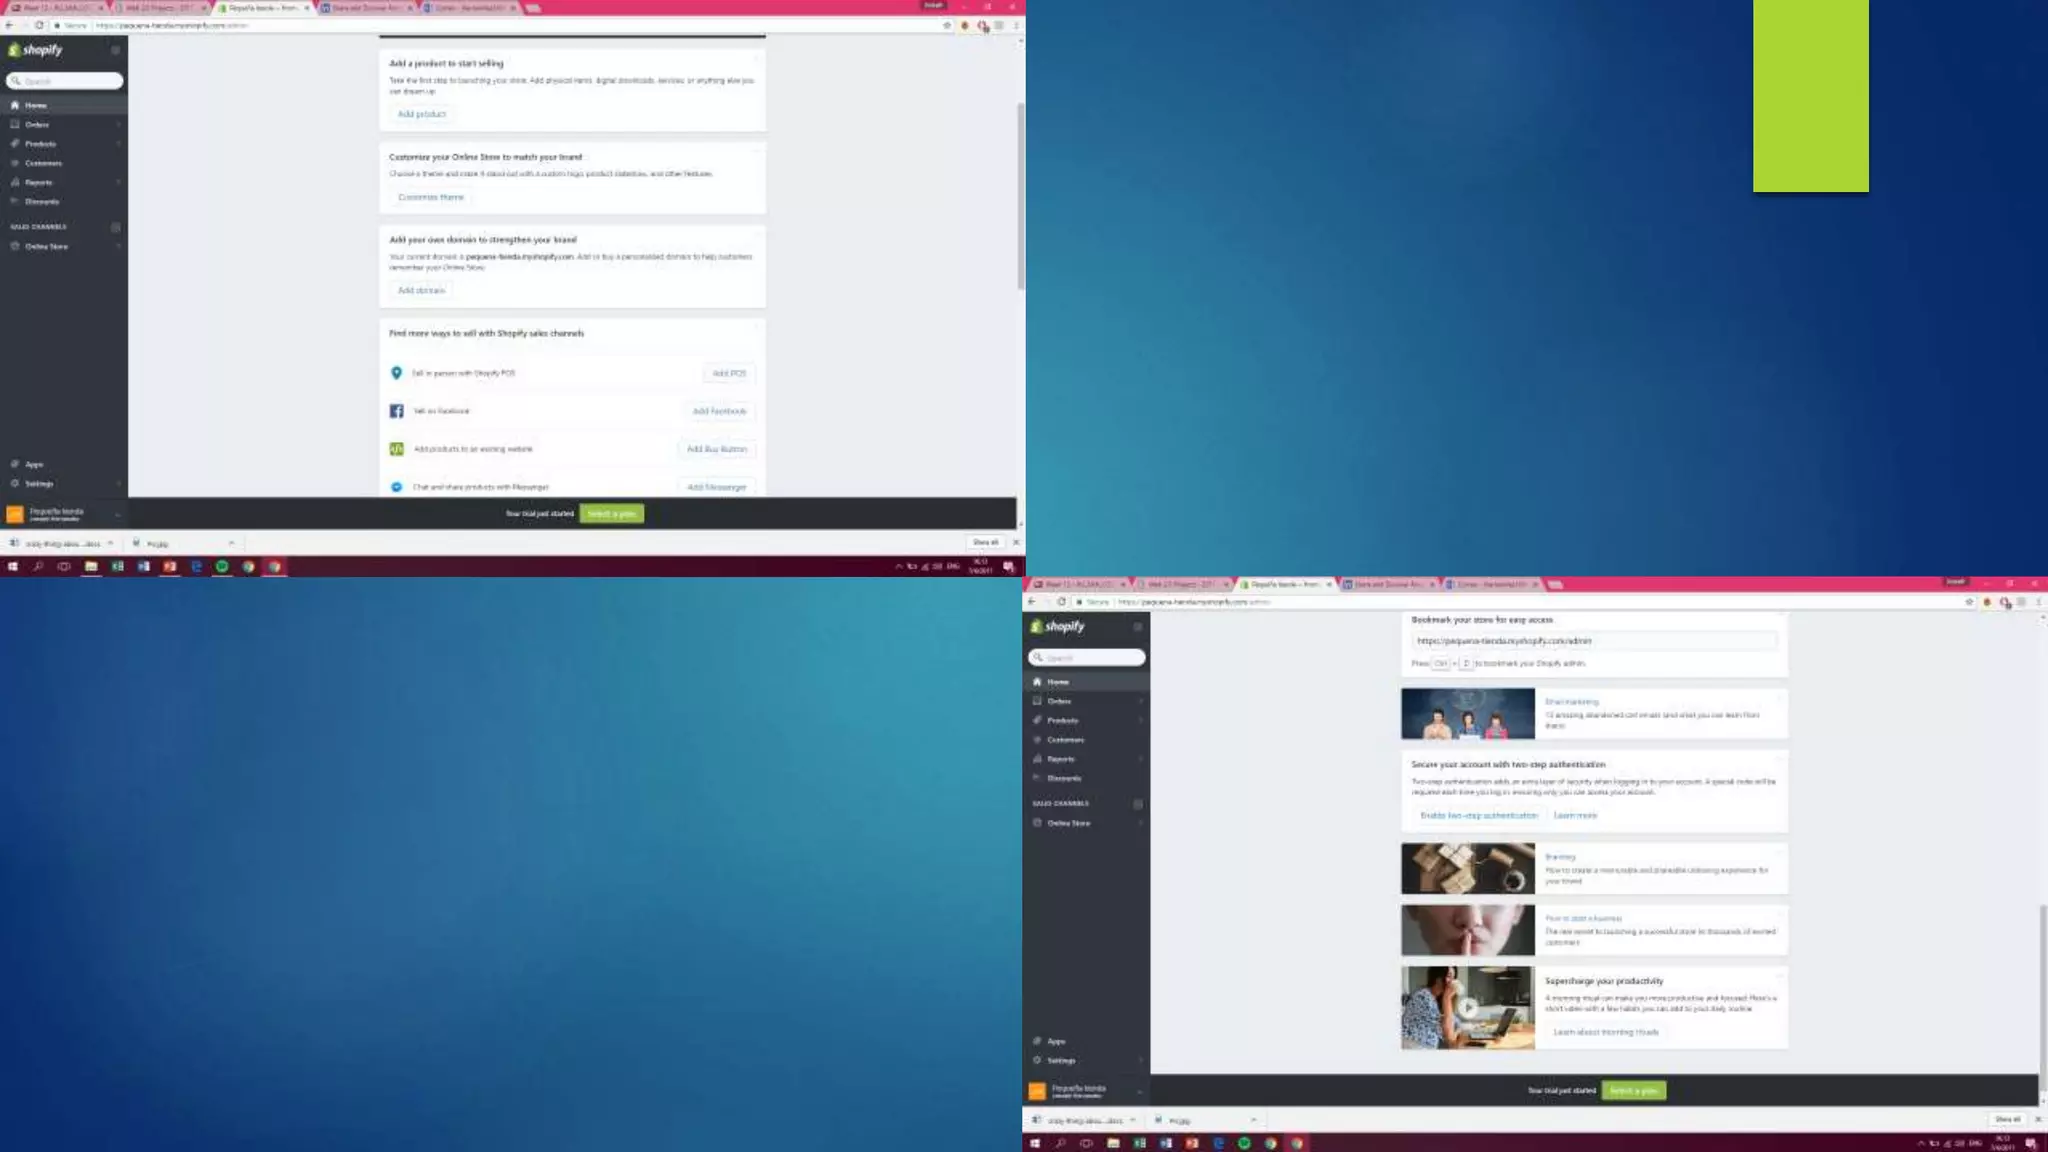This screenshot has height=1152, width=2048.
Task: Click the Add Facebook button
Action: tap(719, 411)
